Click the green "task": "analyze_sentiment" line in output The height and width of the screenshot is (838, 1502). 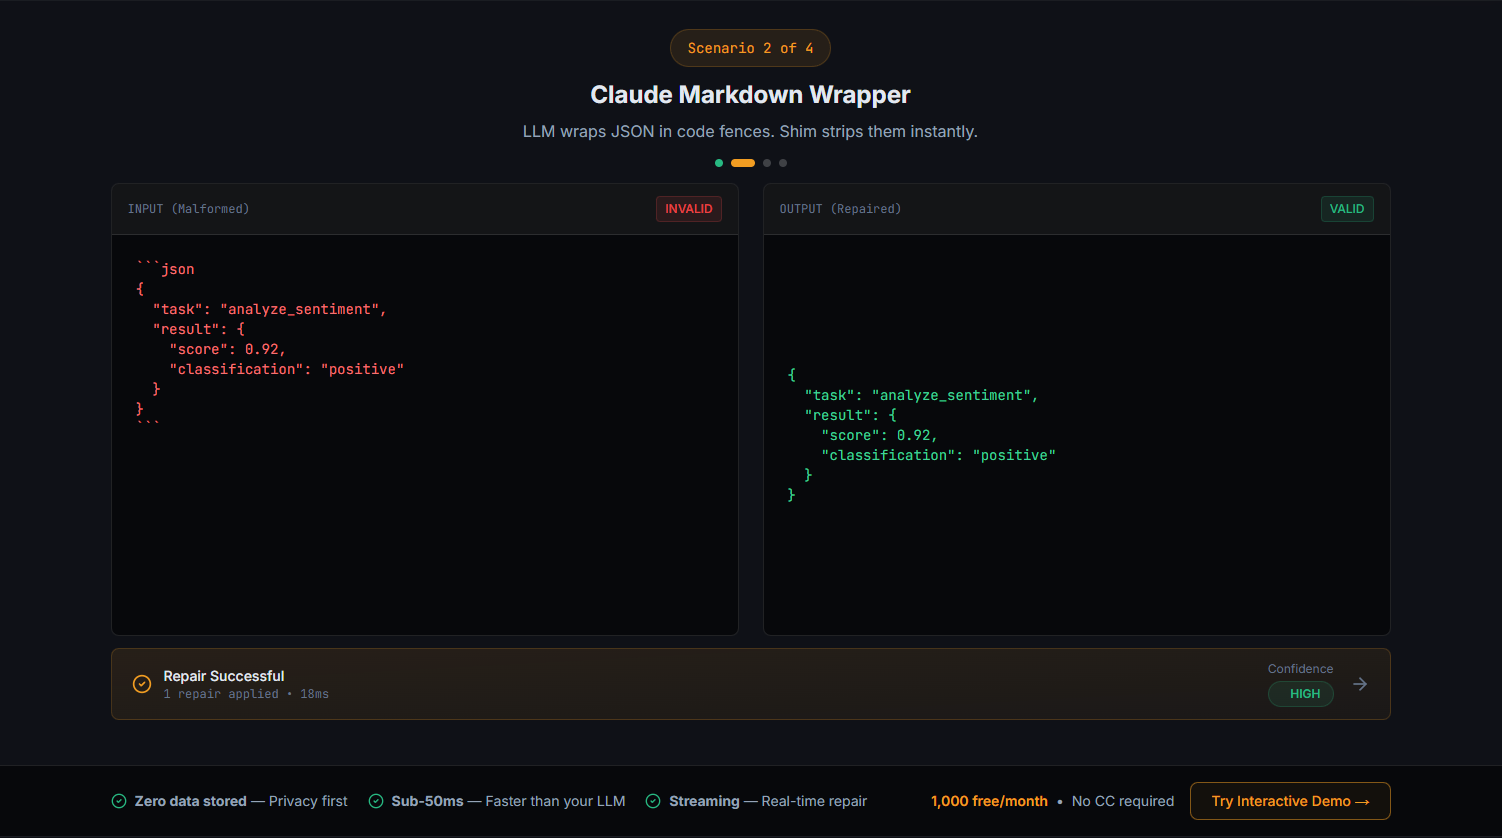pyautogui.click(x=921, y=395)
